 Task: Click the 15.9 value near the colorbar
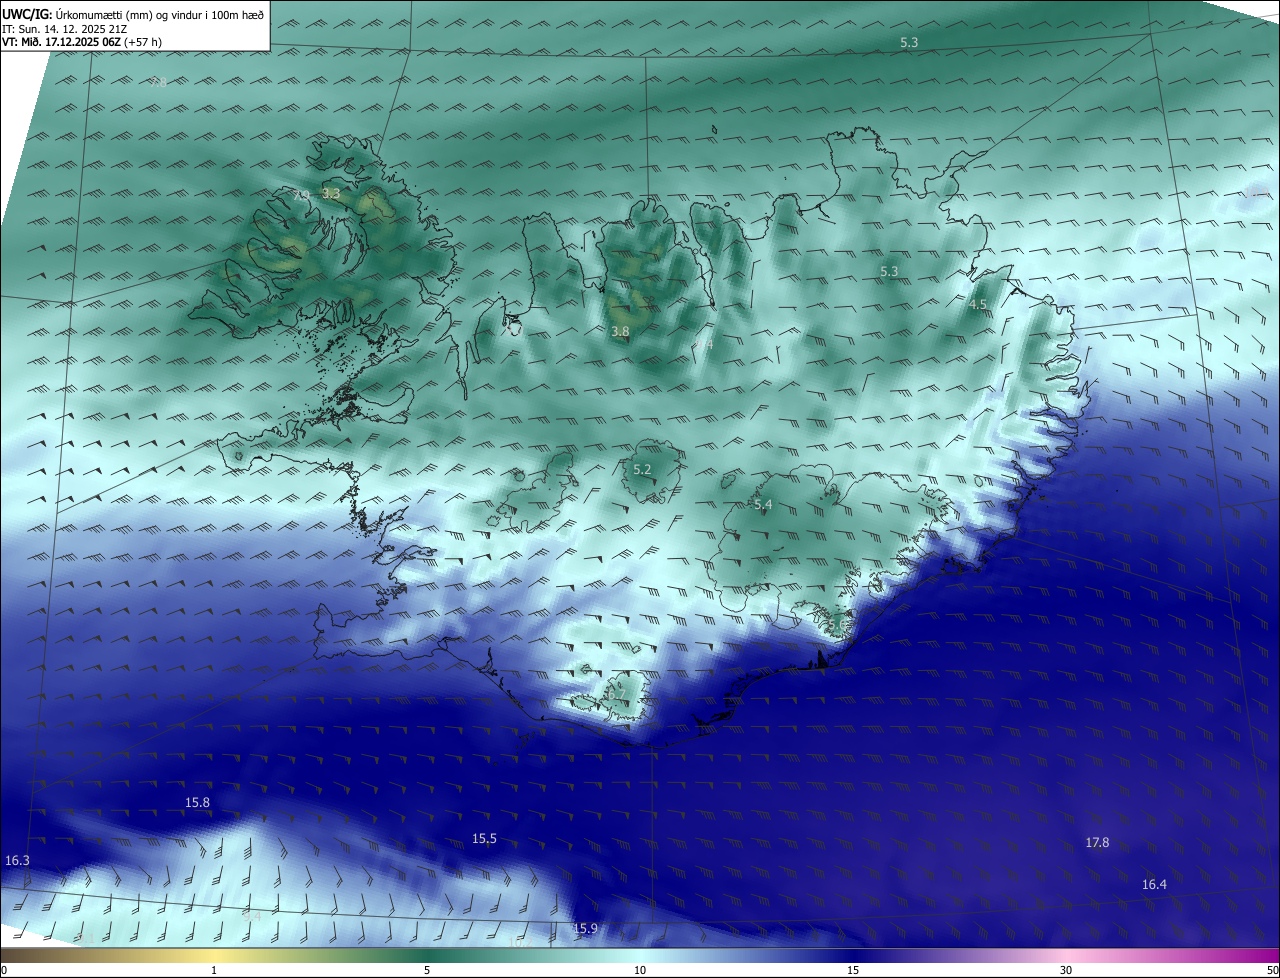(x=585, y=929)
